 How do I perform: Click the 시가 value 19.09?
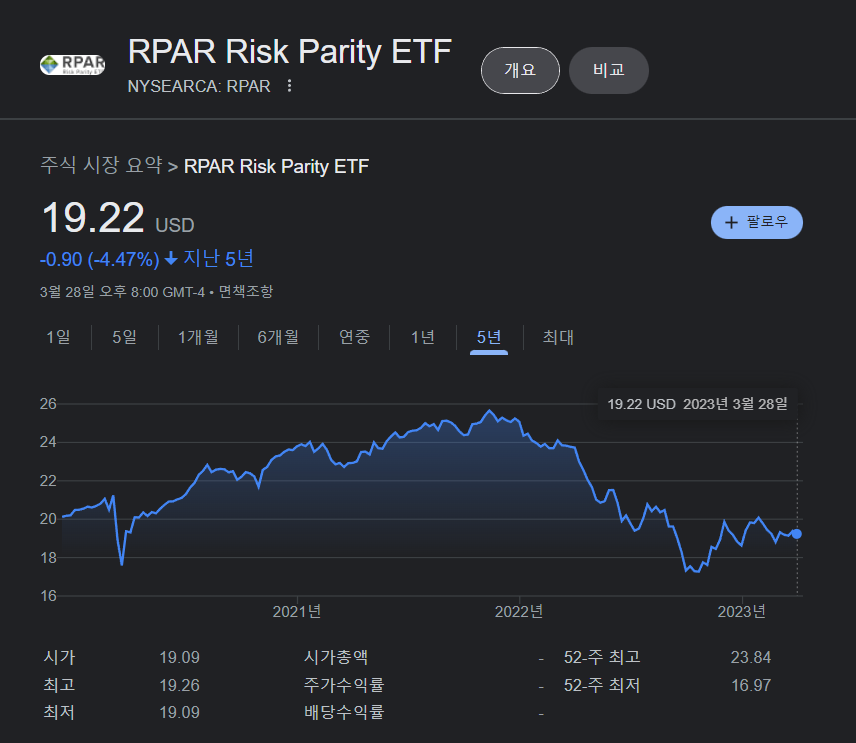tap(180, 657)
